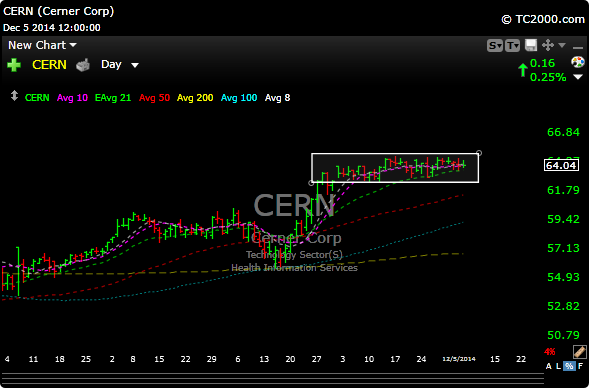Click the green up arrow change indicator
Image resolution: width=589 pixels, height=388 pixels.
coord(523,70)
